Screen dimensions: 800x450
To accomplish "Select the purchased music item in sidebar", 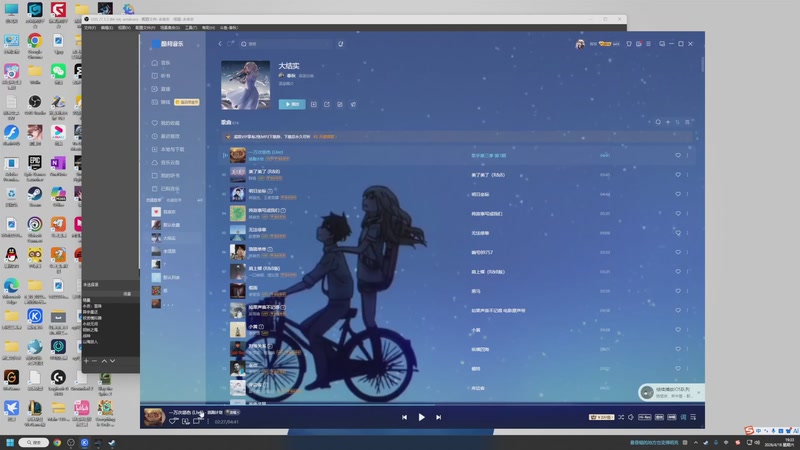I will pyautogui.click(x=166, y=189).
